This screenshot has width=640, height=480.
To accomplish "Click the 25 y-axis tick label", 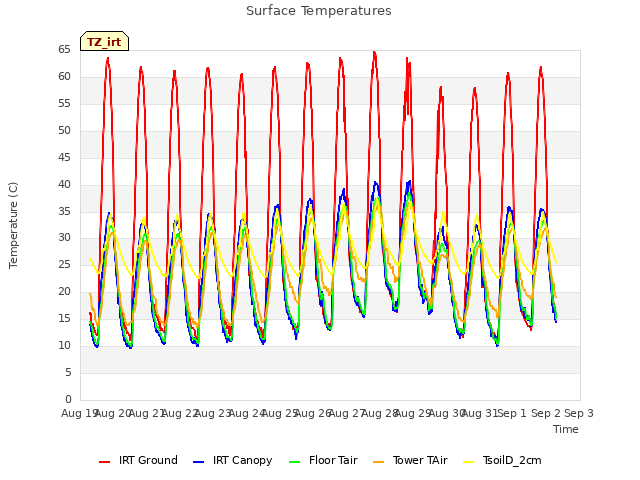I will coord(64,265).
